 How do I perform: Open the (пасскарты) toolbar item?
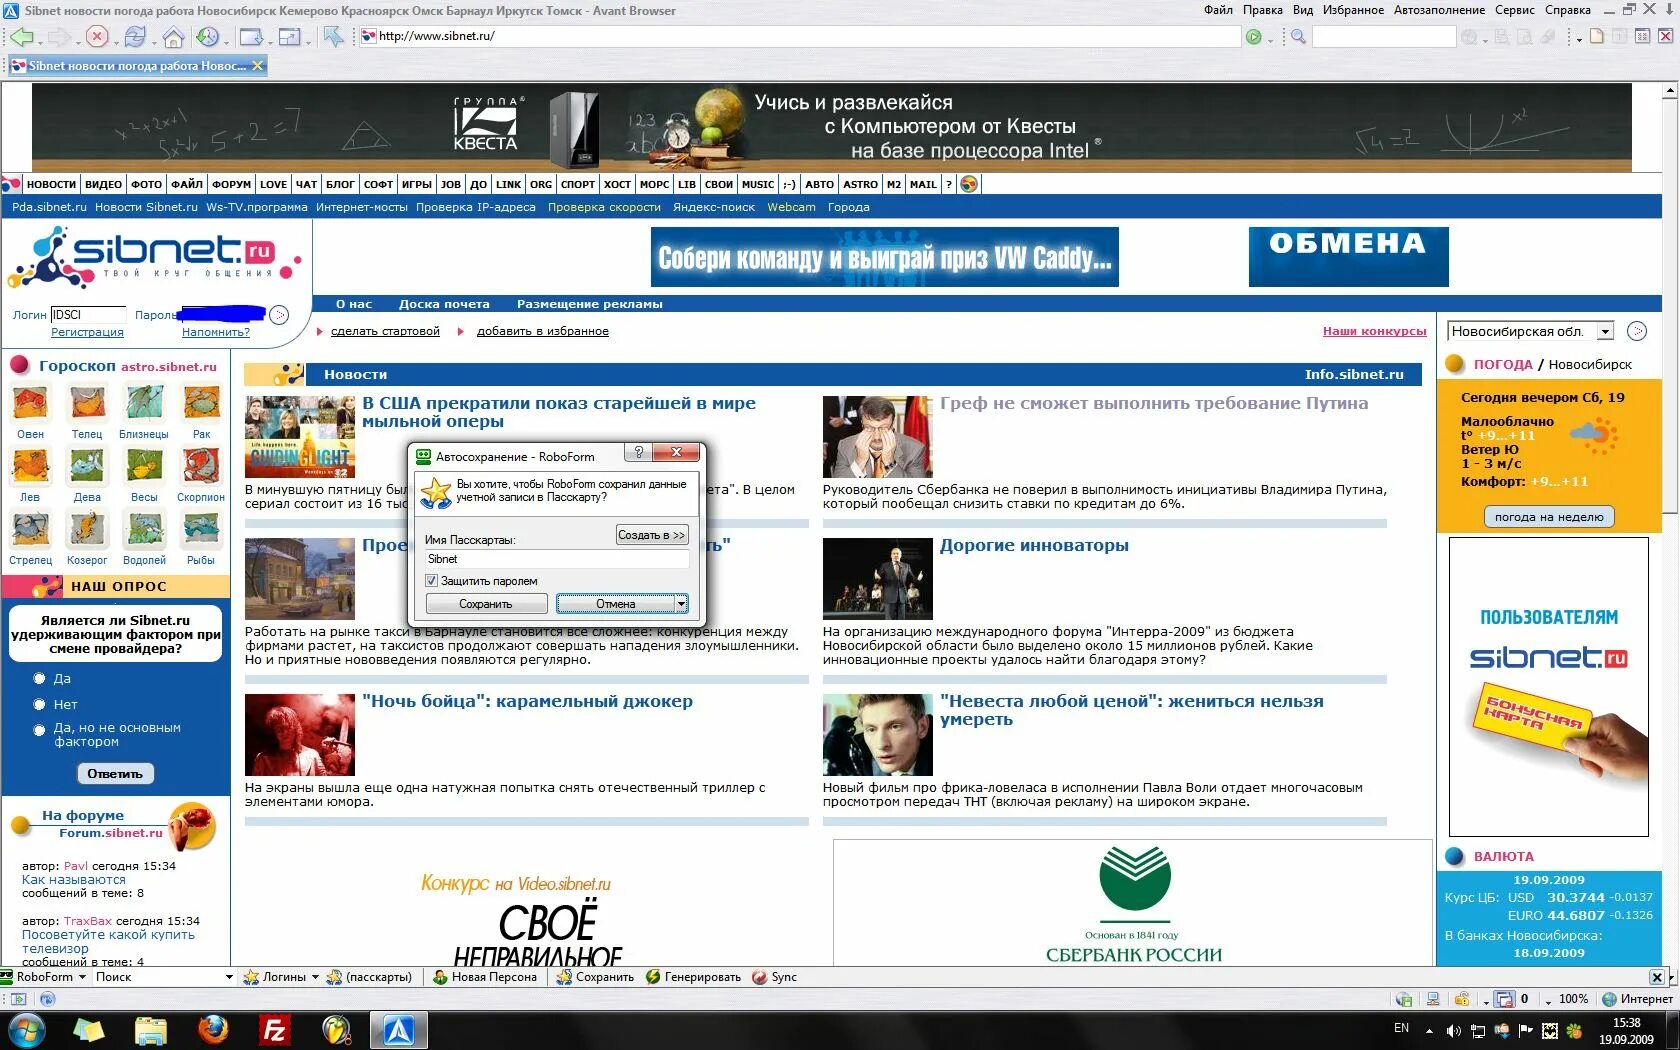click(x=369, y=977)
